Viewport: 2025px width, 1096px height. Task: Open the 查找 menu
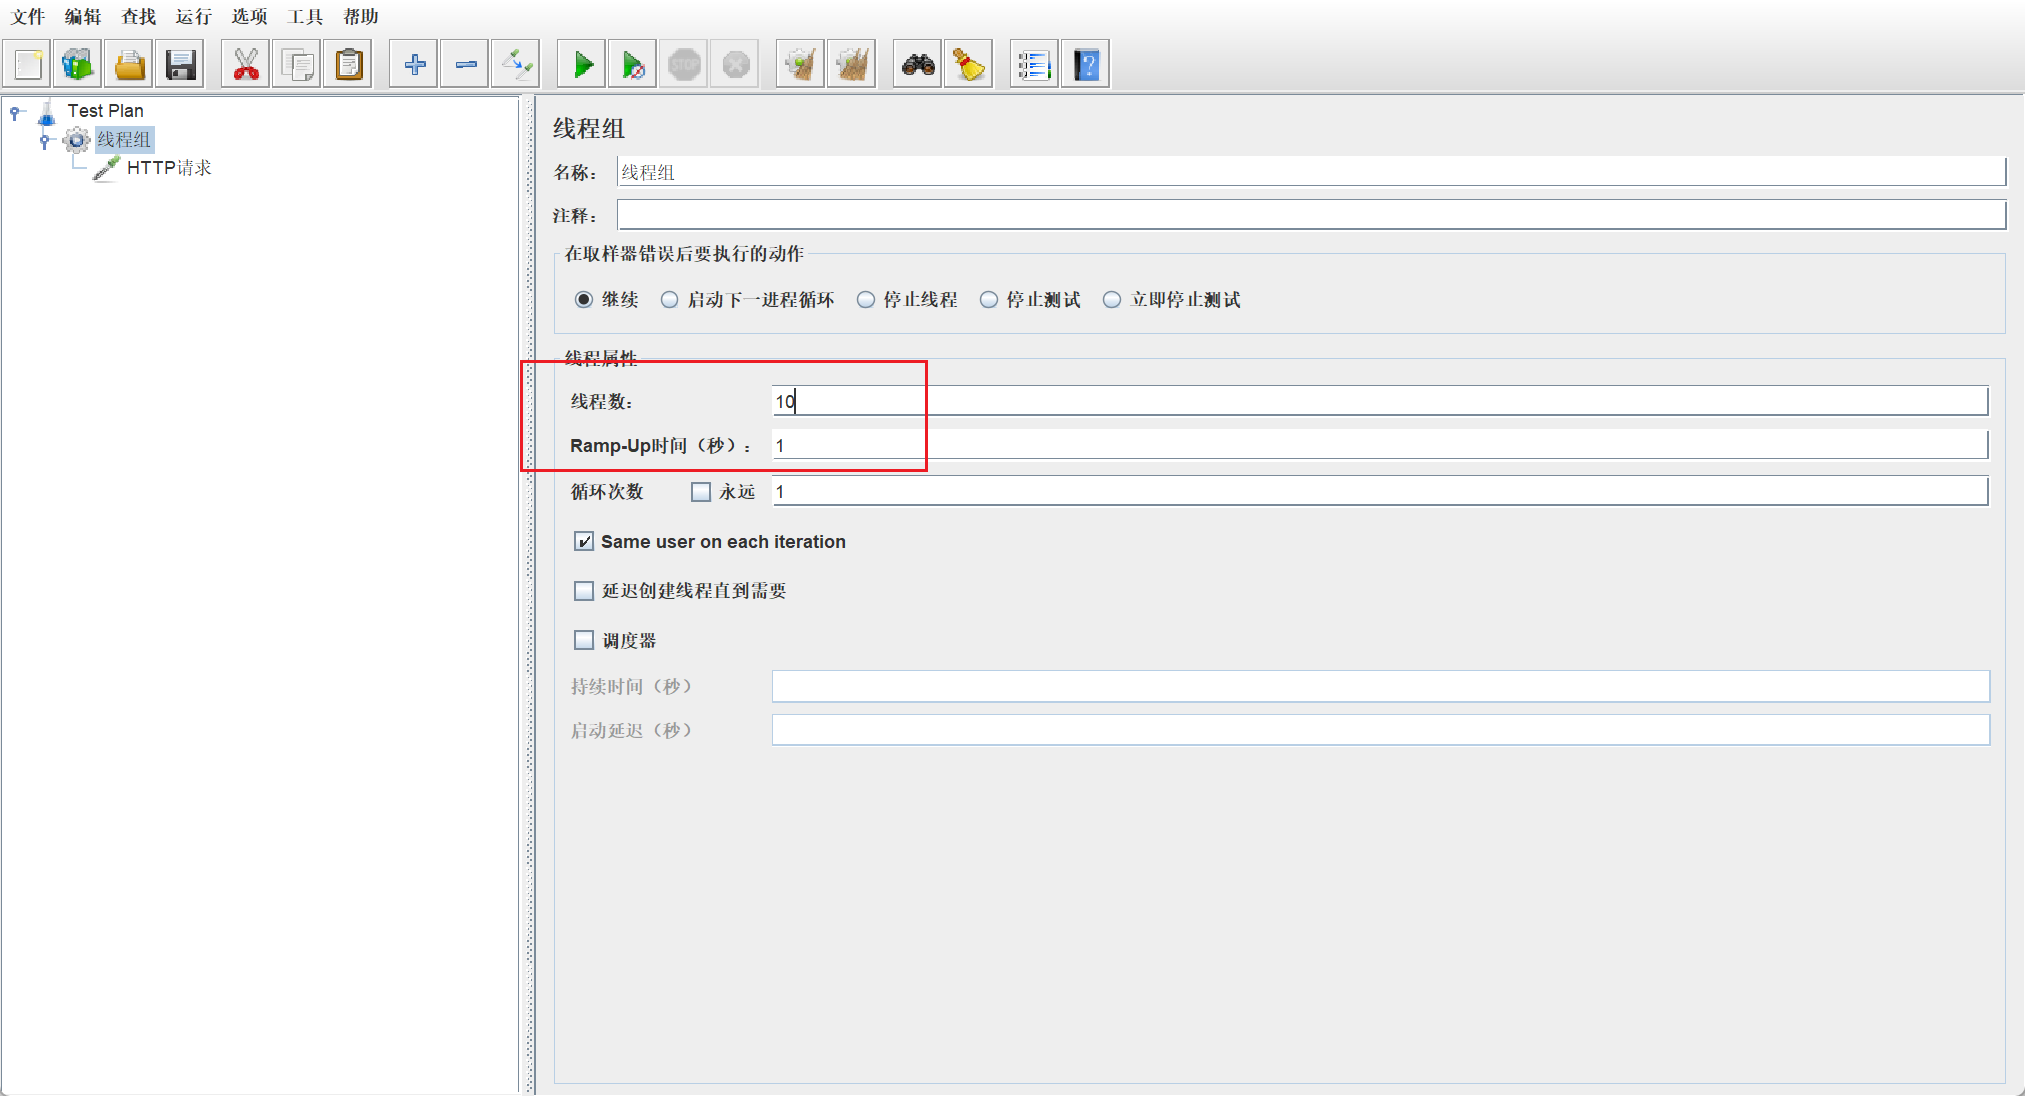coord(139,16)
